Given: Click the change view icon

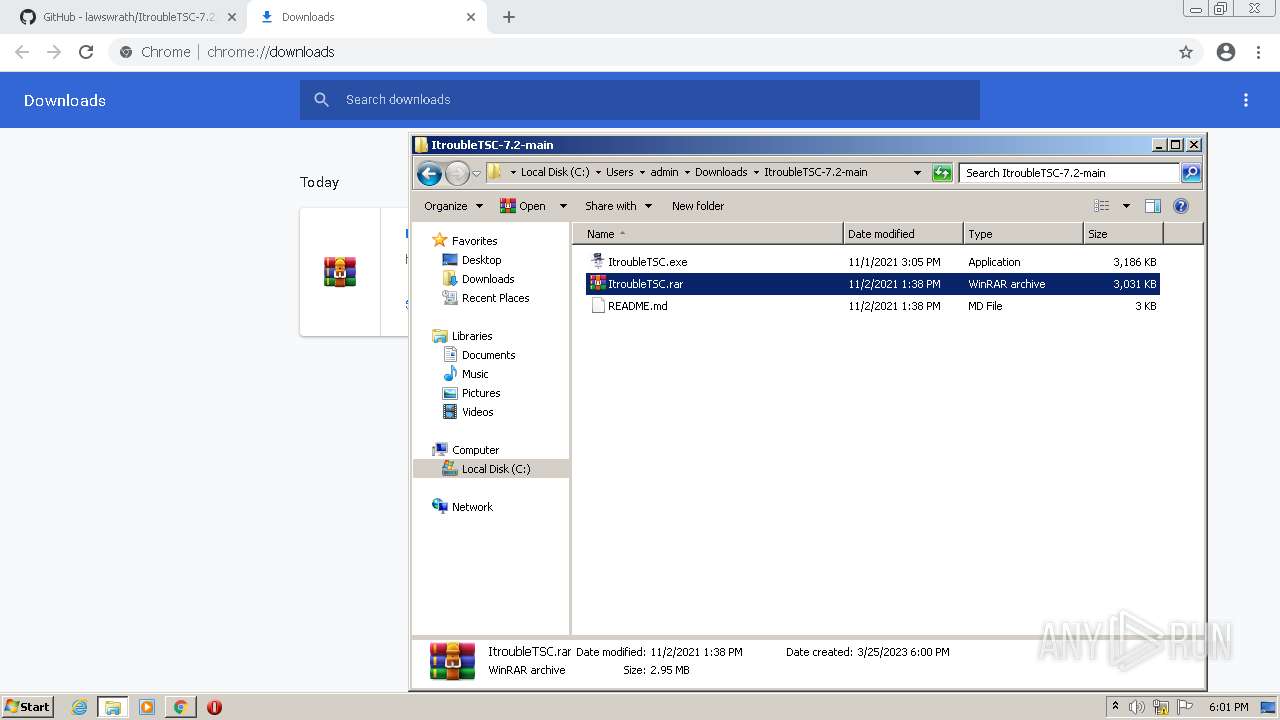Looking at the screenshot, I should point(1101,206).
